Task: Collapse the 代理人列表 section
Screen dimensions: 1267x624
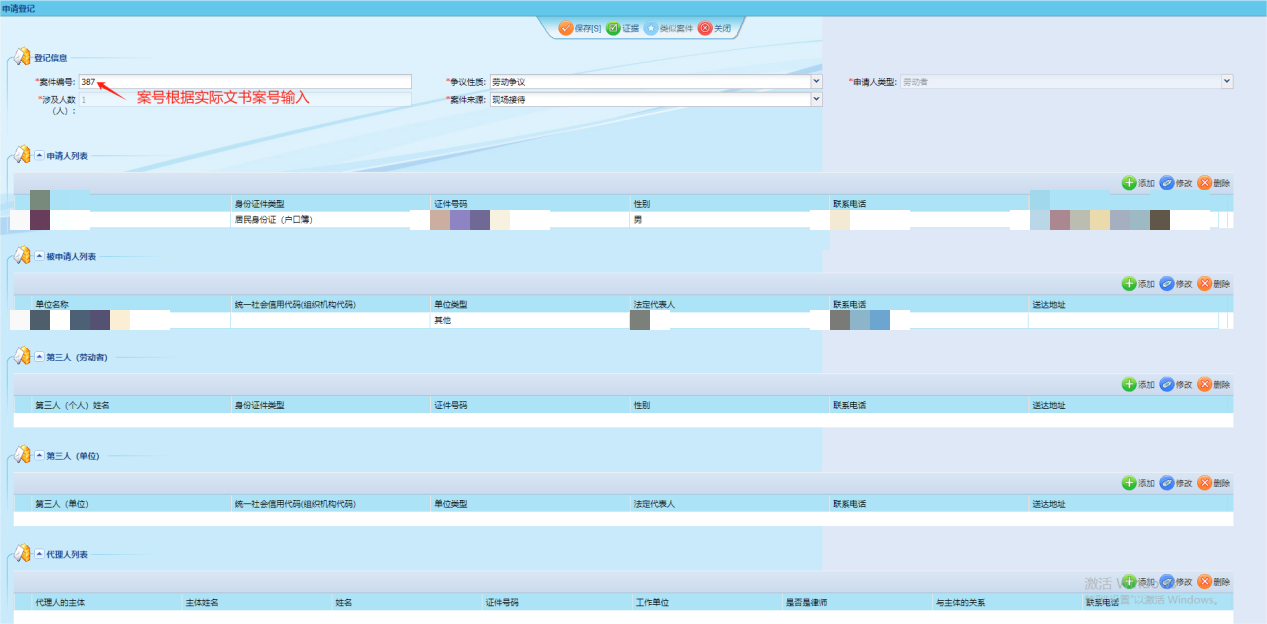Action: [x=39, y=554]
